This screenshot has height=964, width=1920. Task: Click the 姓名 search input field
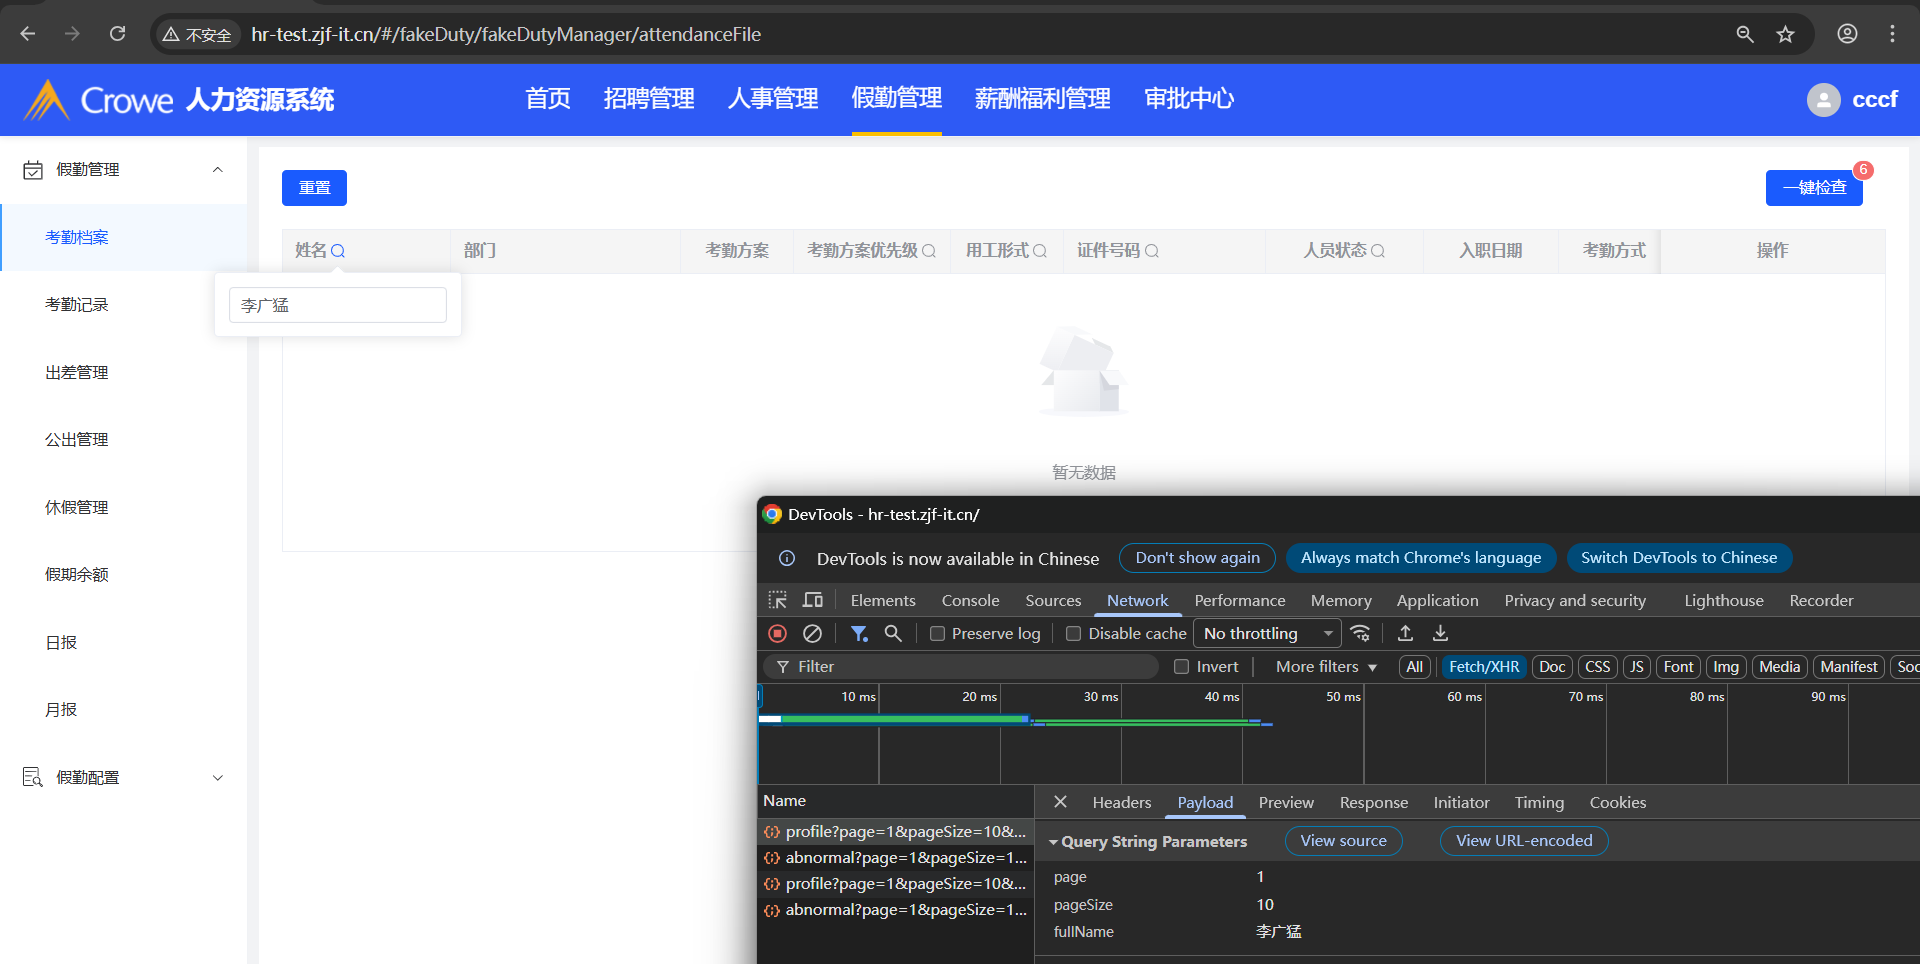coord(337,305)
